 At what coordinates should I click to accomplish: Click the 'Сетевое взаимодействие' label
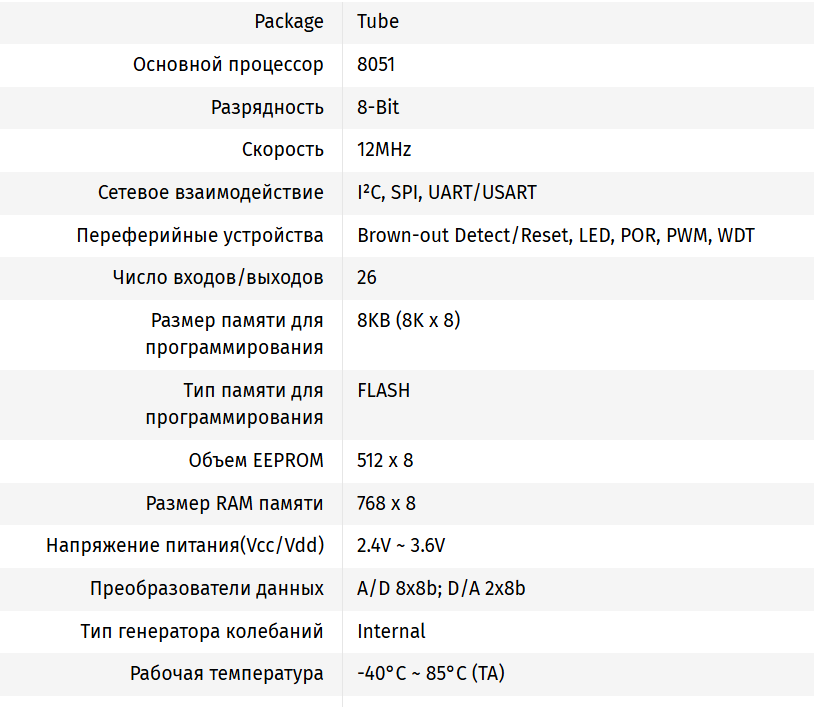(211, 192)
